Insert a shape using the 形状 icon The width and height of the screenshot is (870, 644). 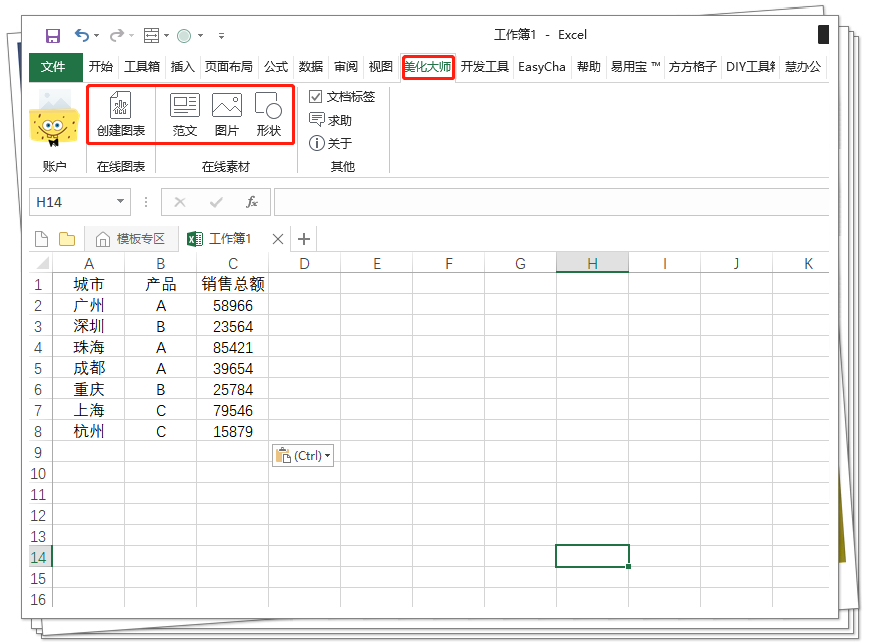point(268,114)
